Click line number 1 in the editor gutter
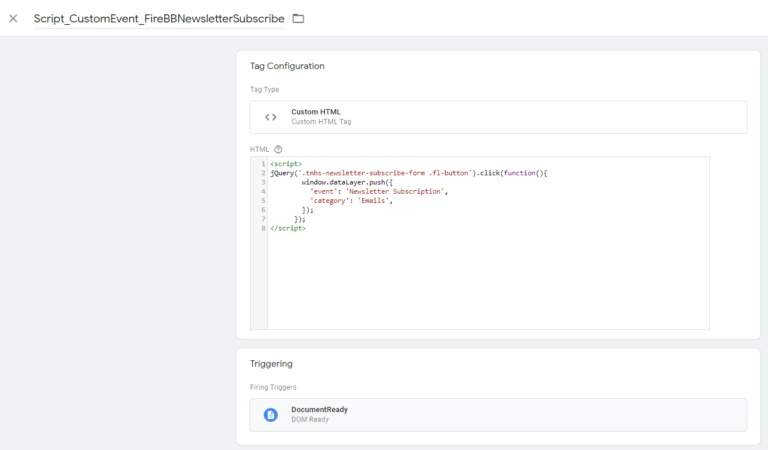 [x=263, y=164]
